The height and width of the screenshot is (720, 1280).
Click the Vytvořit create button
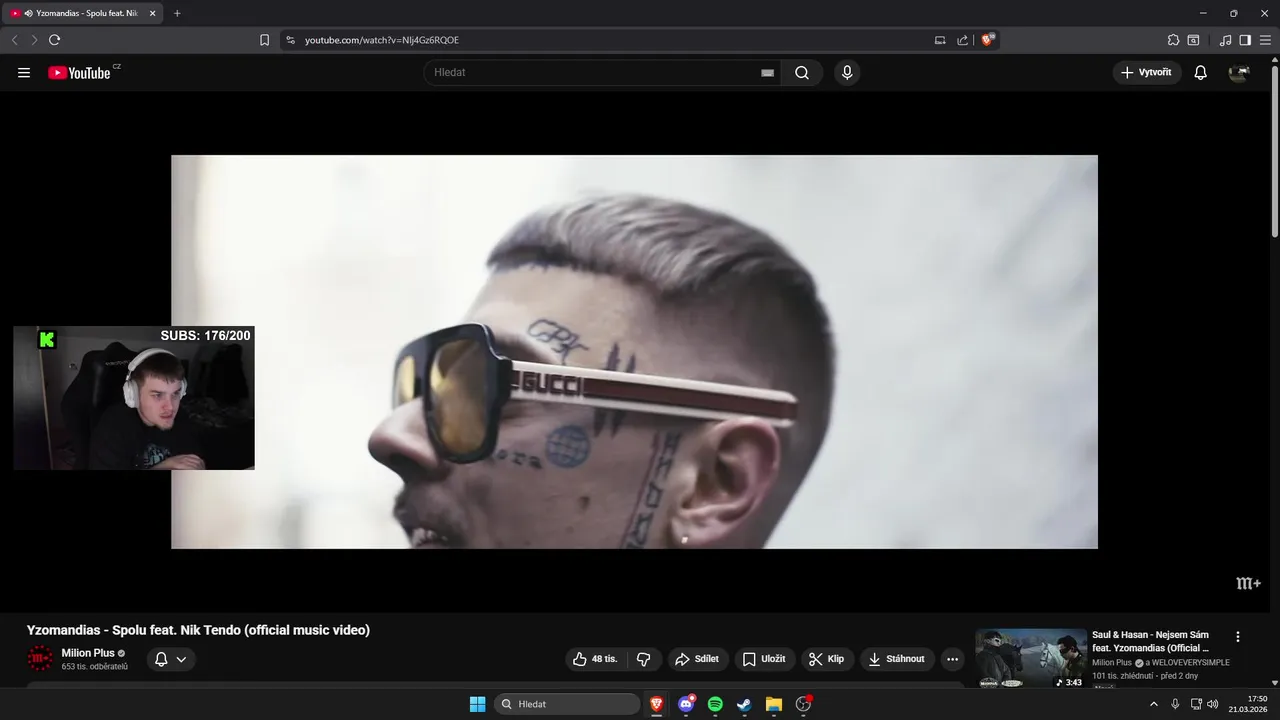point(1147,73)
